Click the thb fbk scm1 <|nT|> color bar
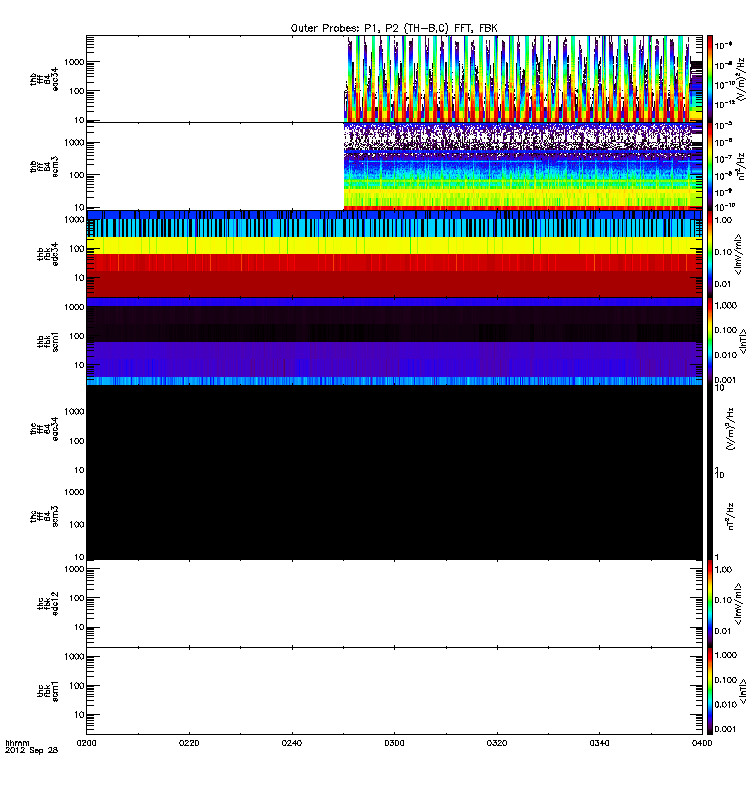This screenshot has height=800, width=750. point(710,340)
